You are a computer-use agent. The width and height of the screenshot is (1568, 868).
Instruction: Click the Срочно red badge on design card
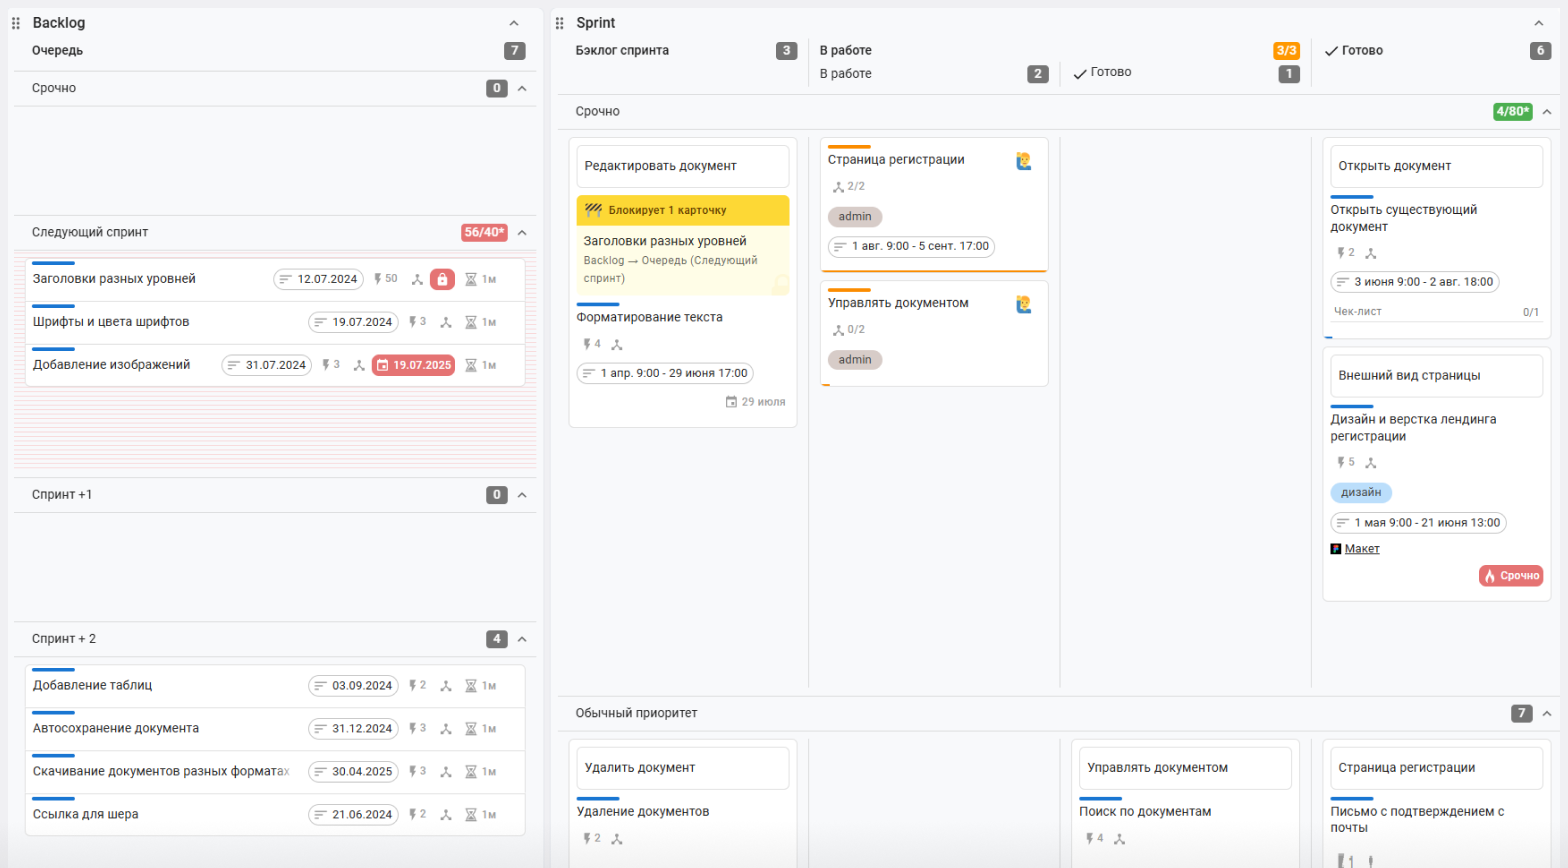point(1511,576)
